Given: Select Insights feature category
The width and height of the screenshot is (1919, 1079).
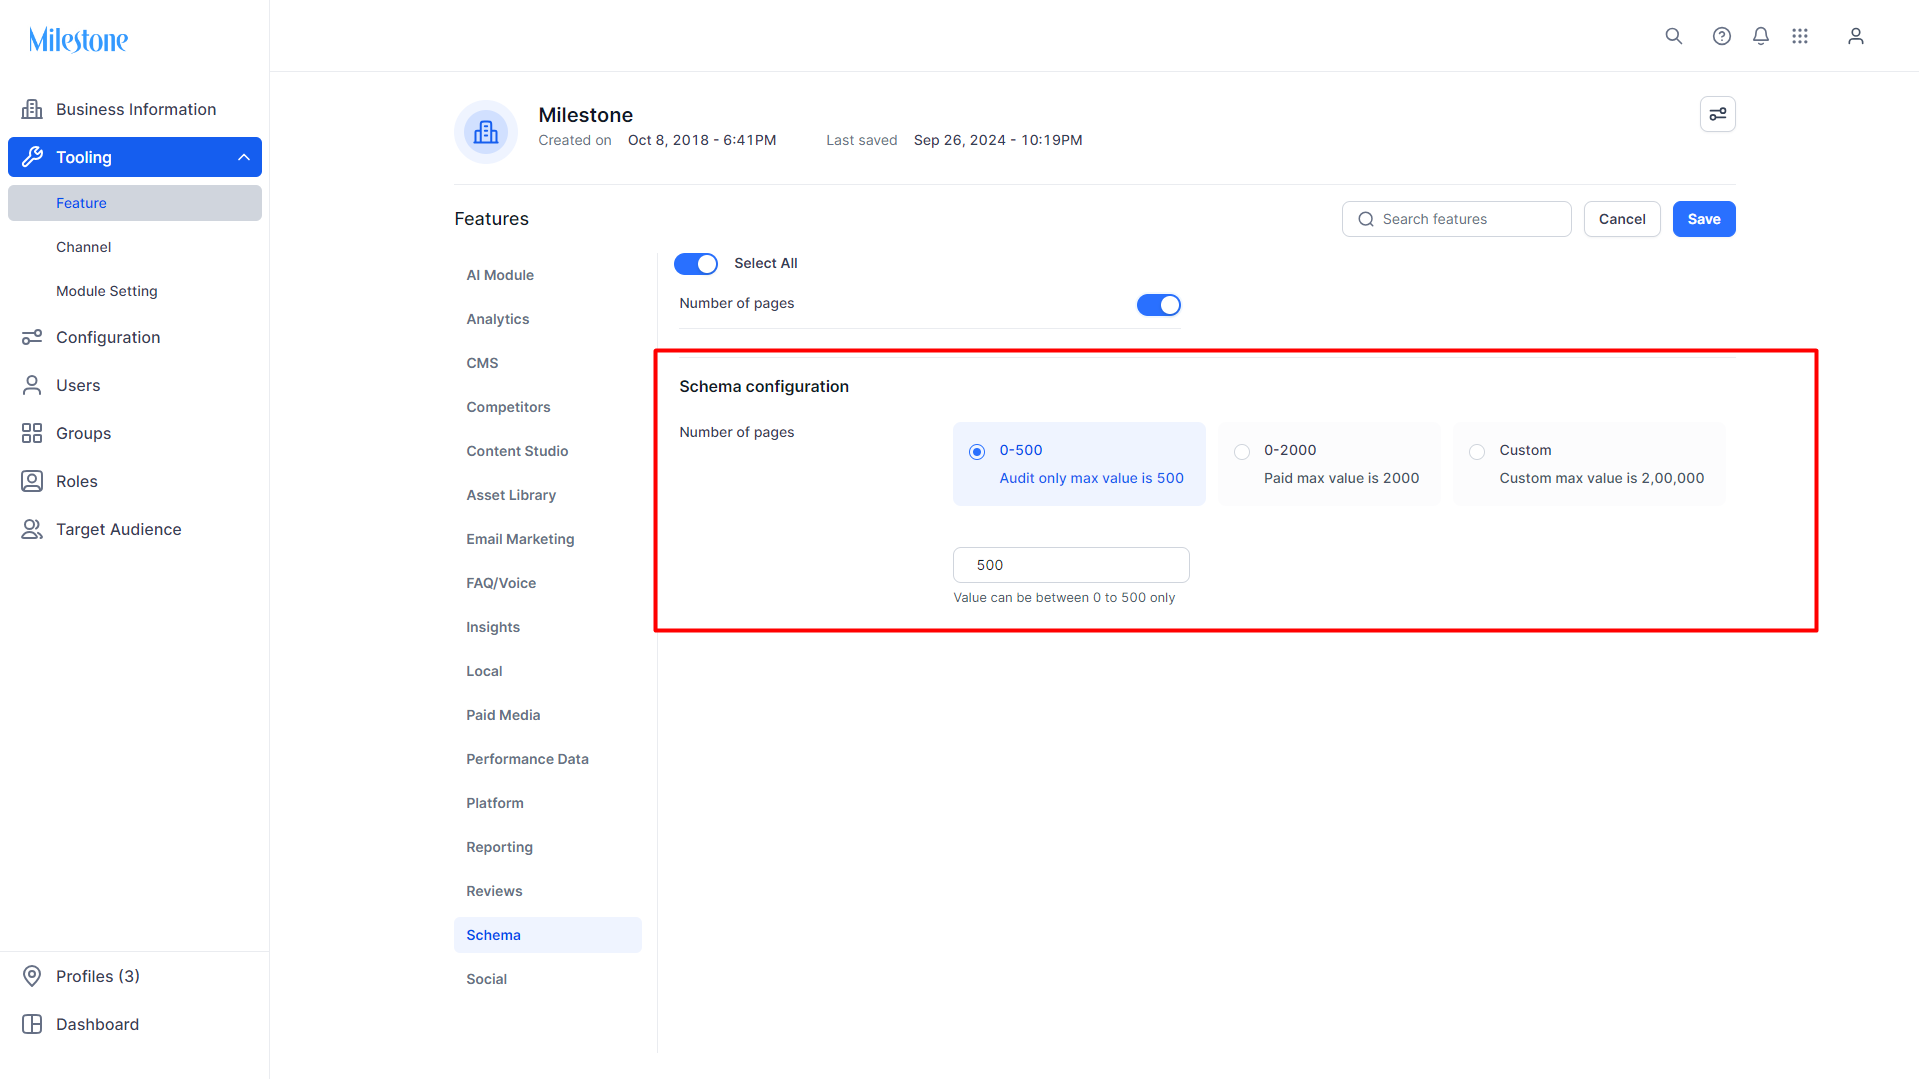Looking at the screenshot, I should [548, 627].
